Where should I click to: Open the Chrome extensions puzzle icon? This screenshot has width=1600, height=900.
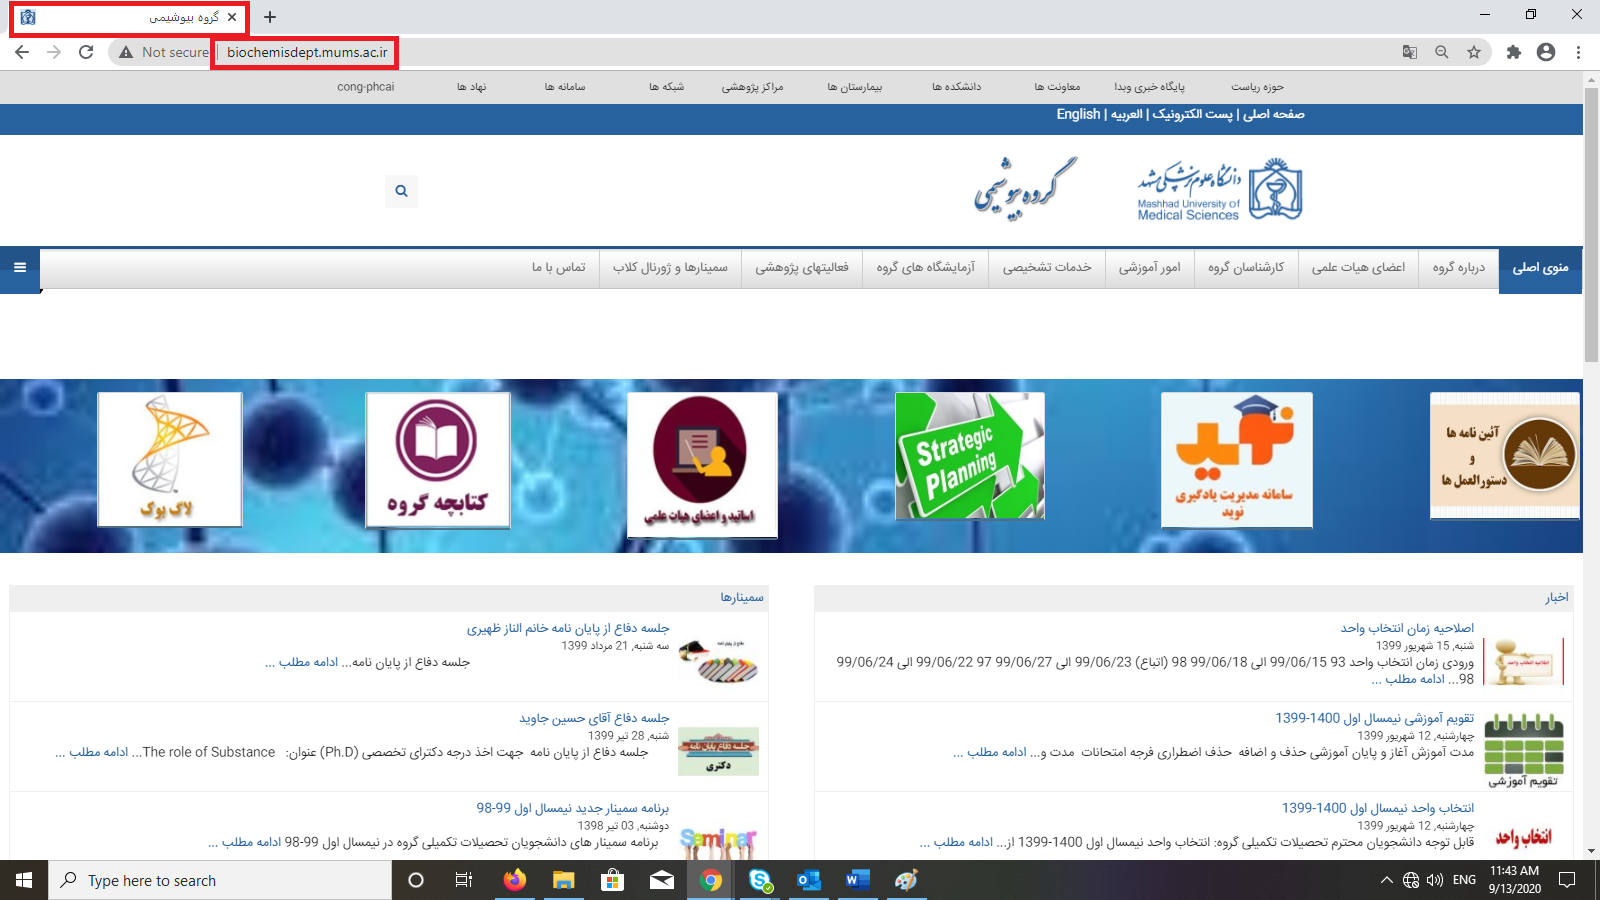pos(1513,52)
